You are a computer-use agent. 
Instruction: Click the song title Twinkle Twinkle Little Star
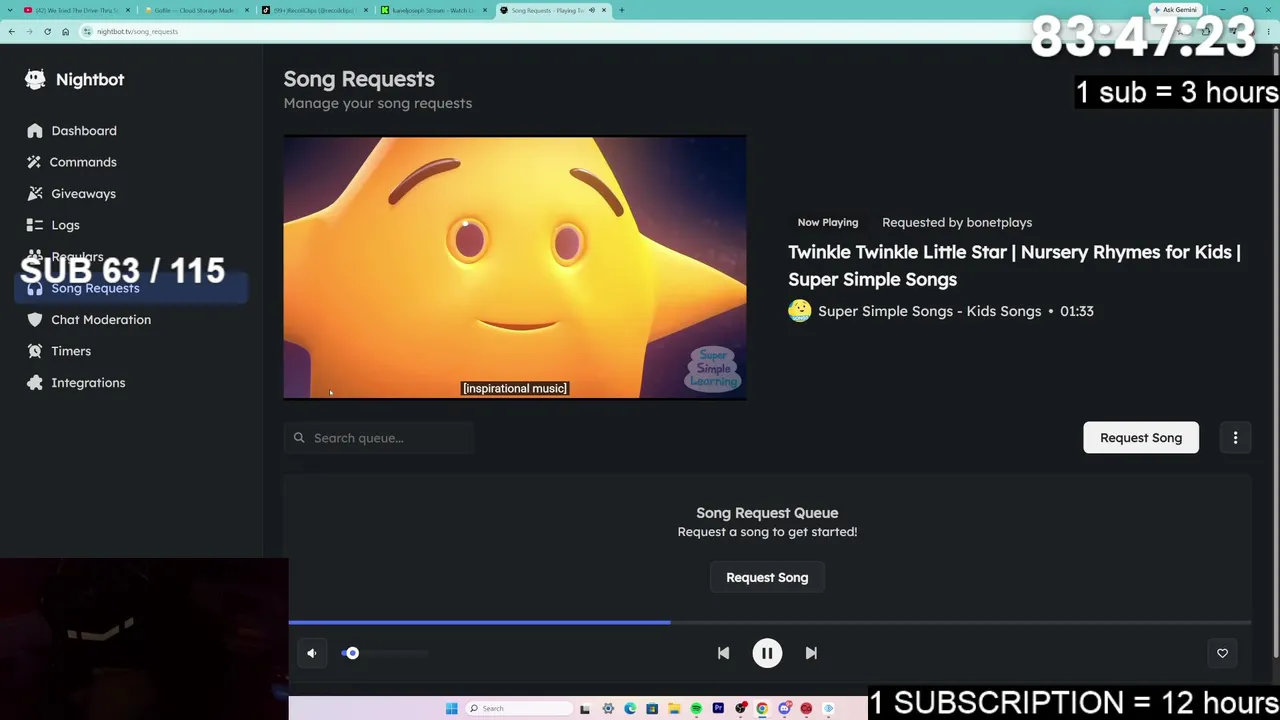click(1014, 266)
